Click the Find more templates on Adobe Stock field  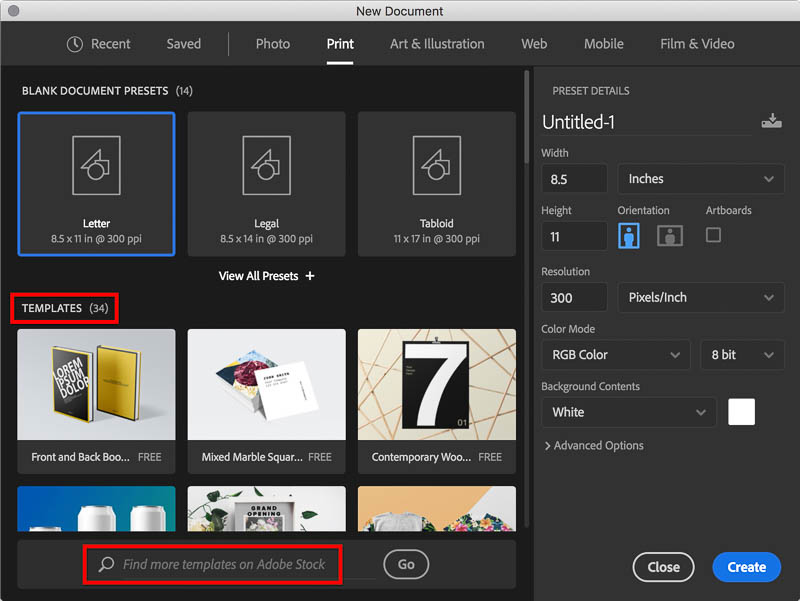pyautogui.click(x=224, y=564)
